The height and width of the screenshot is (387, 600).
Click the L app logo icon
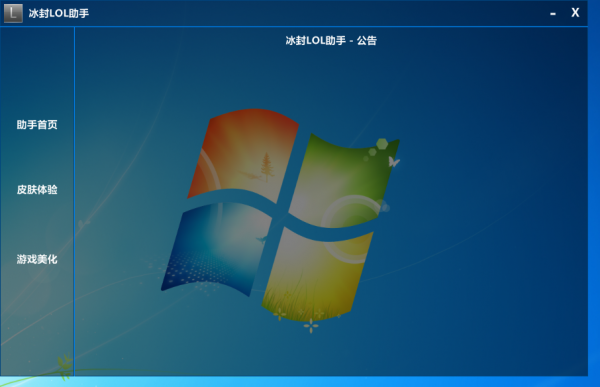pyautogui.click(x=13, y=13)
